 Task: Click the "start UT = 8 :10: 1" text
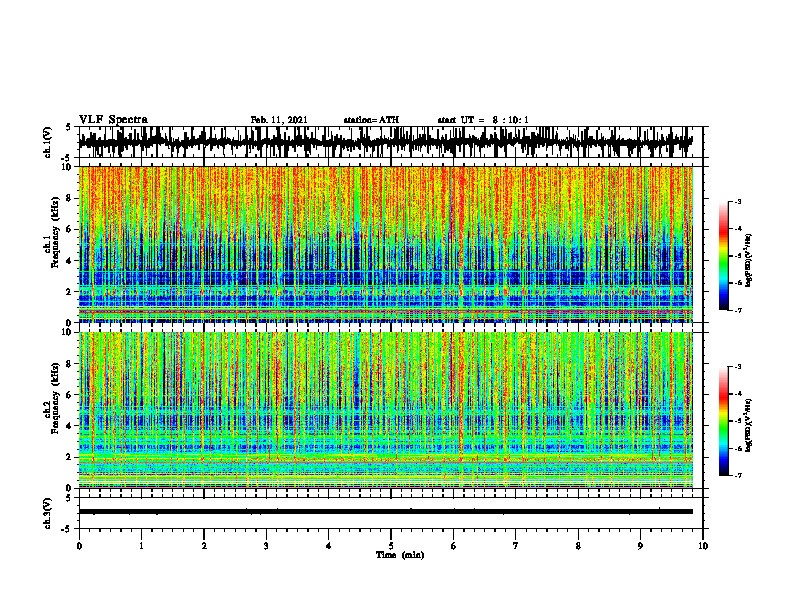click(483, 120)
